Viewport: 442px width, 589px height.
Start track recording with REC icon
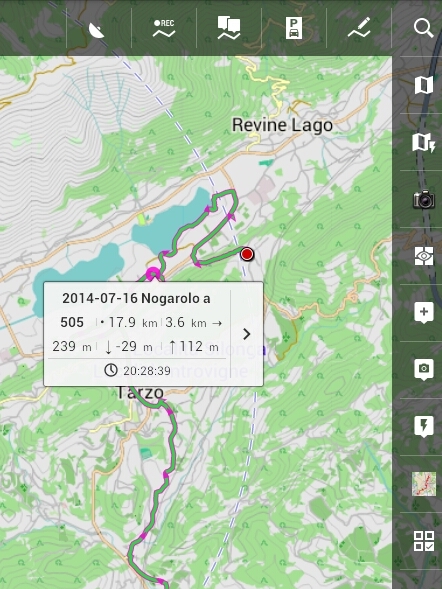(164, 29)
